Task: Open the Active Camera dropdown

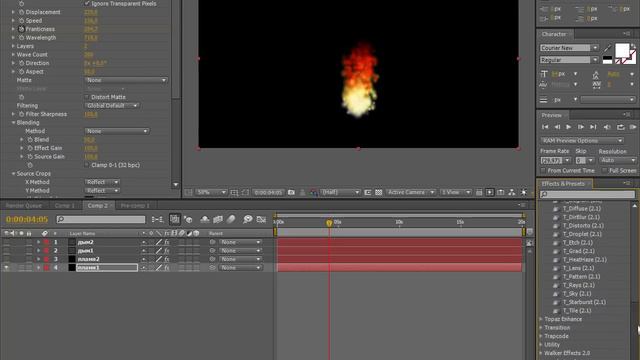Action: tap(411, 192)
